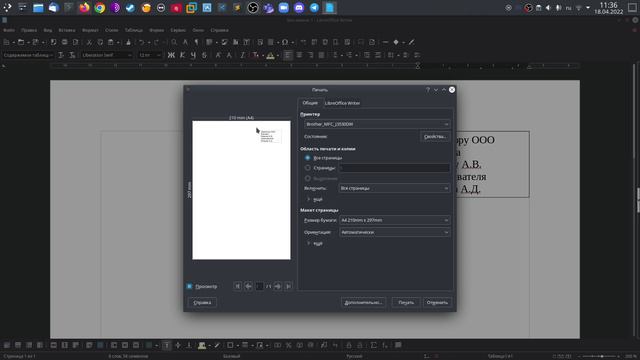Click the Отменить cancel button
The width and height of the screenshot is (640, 360).
point(437,302)
